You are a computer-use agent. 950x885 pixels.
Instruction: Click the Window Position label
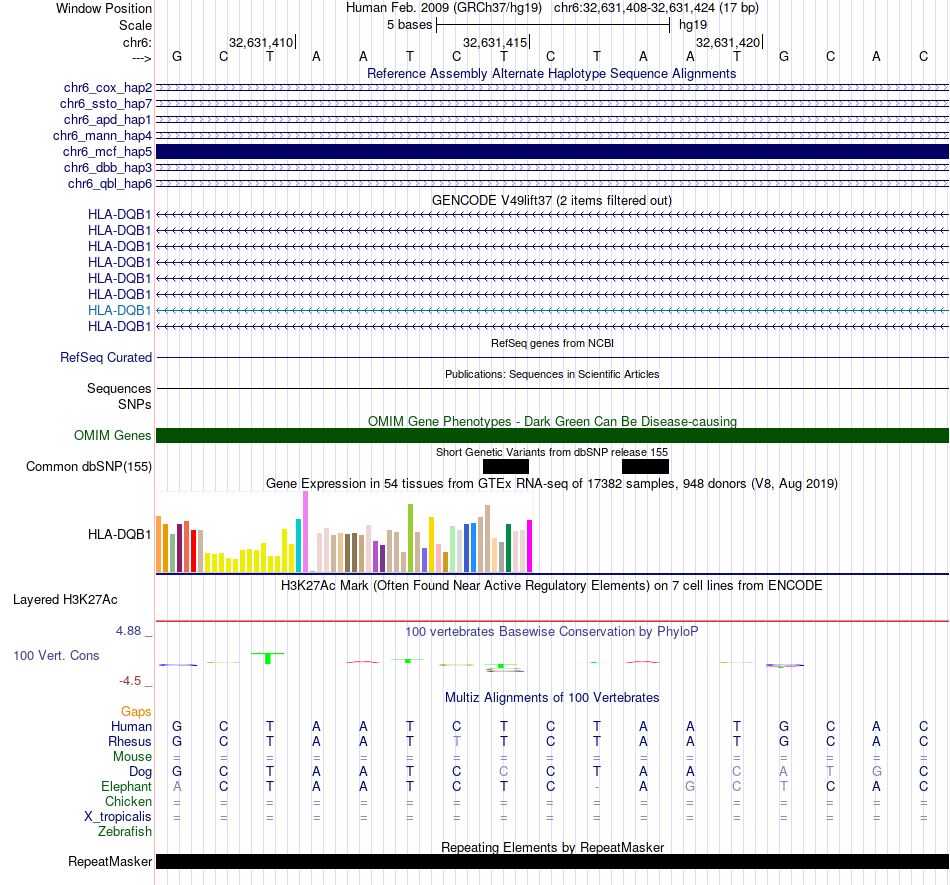(x=104, y=8)
